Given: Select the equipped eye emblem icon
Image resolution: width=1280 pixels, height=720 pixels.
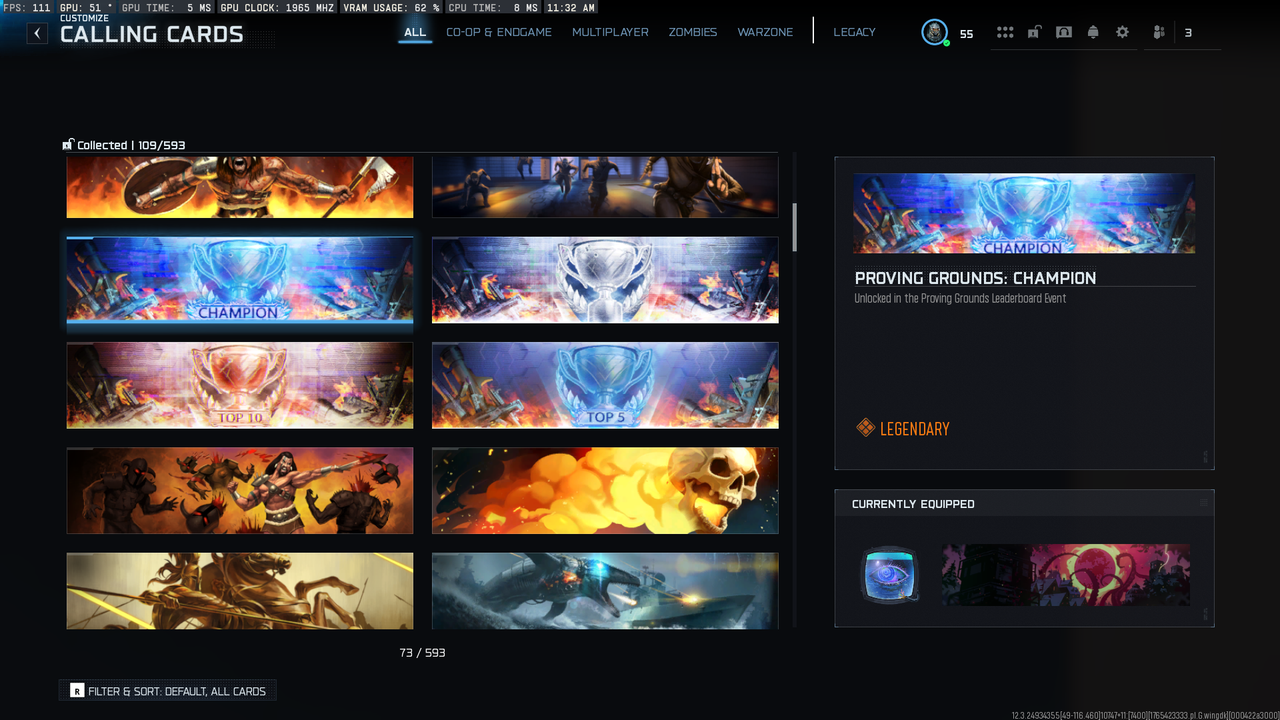Looking at the screenshot, I should pos(889,575).
